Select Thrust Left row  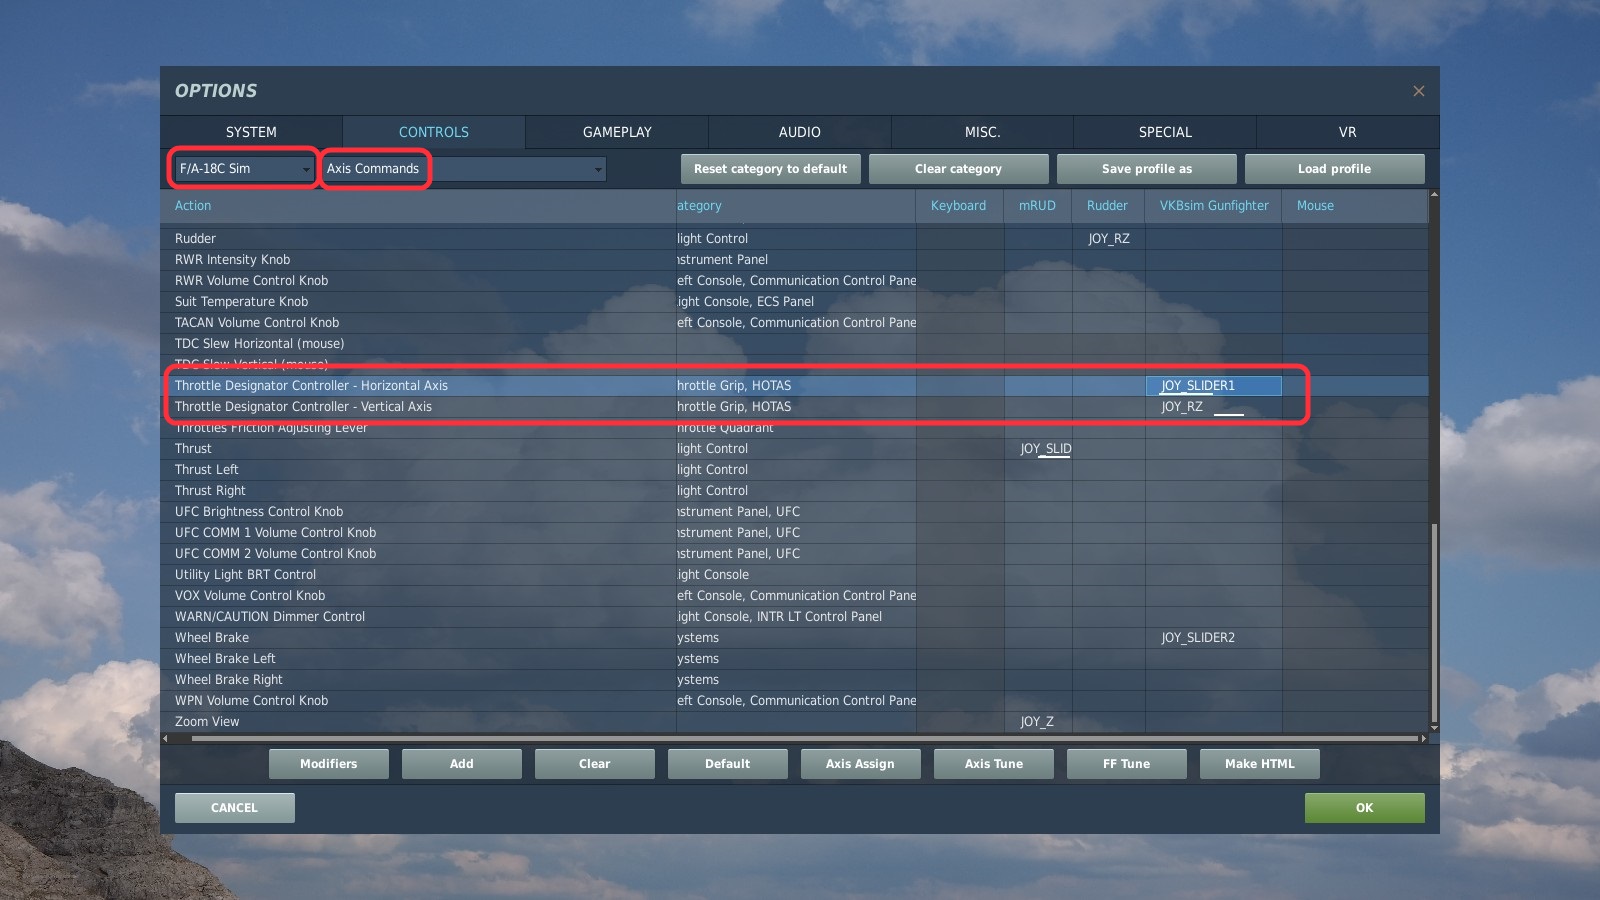(x=795, y=470)
